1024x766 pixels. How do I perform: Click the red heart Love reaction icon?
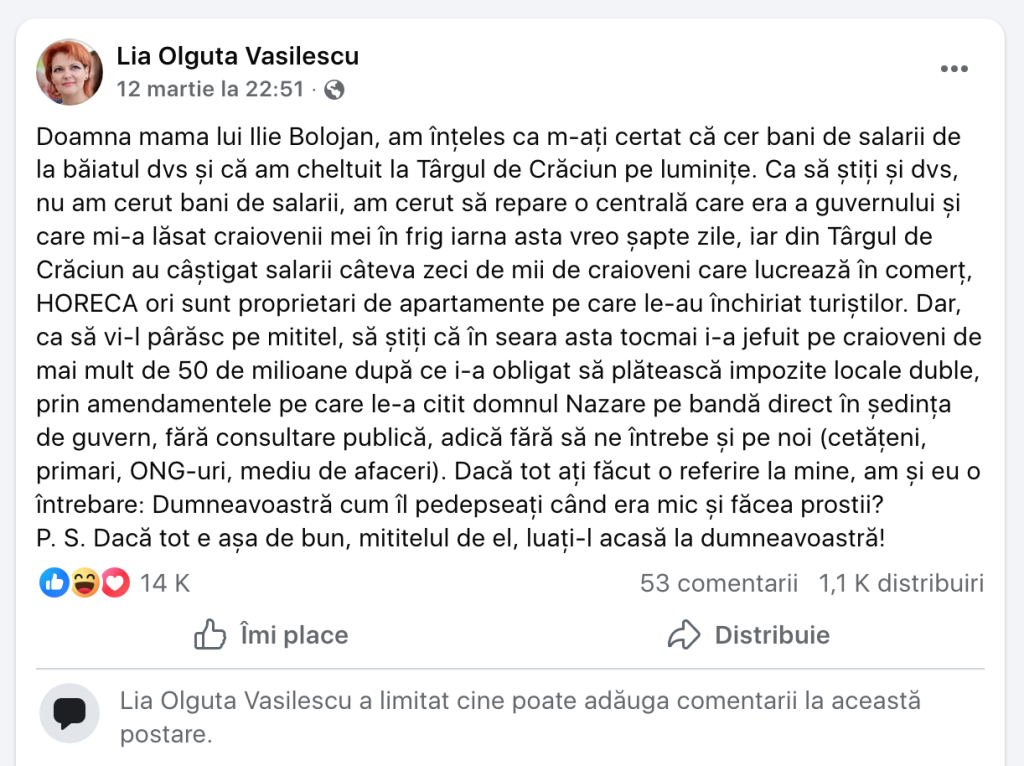click(115, 583)
